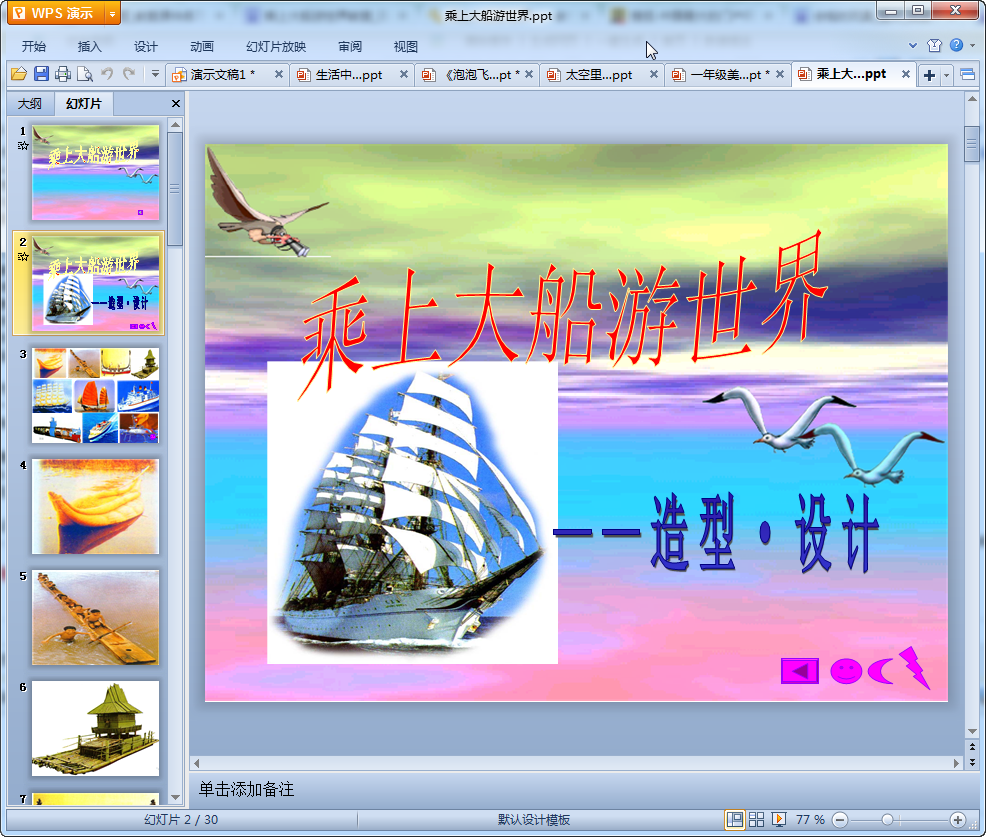Screen dimensions: 986x837
Task: Expand the ribbon chevron near help icon
Action: pos(912,45)
